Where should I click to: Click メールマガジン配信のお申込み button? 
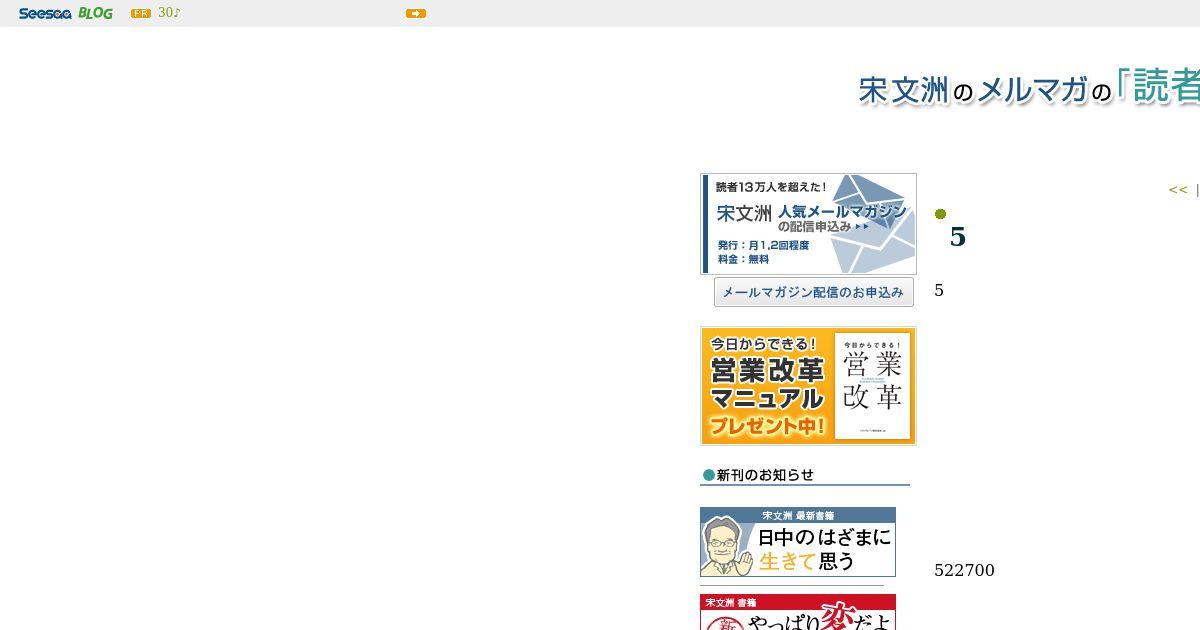813,292
